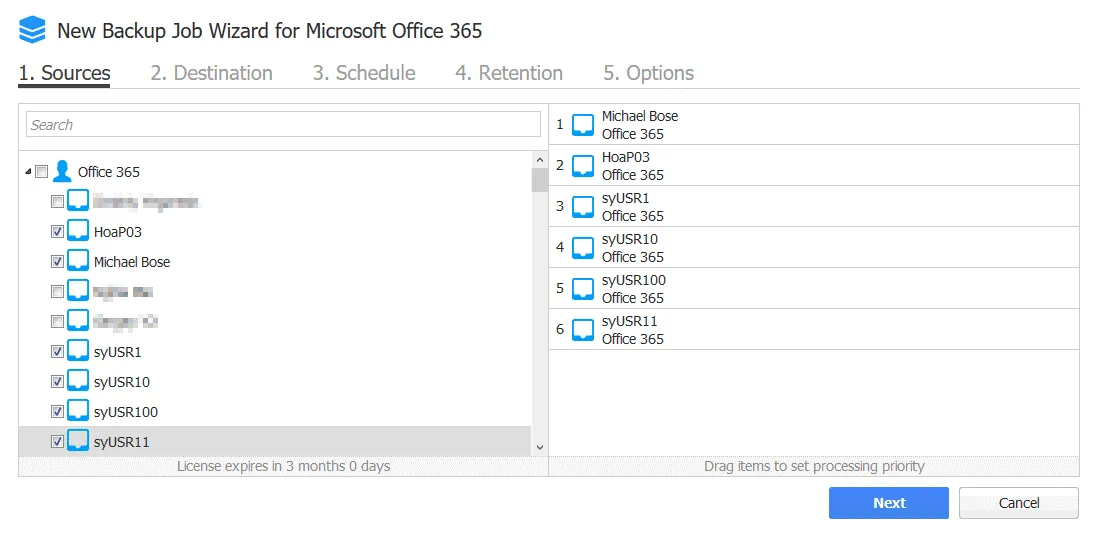The image size is (1098, 537).
Task: Click the Office 365 account user icon
Action: coord(62,172)
